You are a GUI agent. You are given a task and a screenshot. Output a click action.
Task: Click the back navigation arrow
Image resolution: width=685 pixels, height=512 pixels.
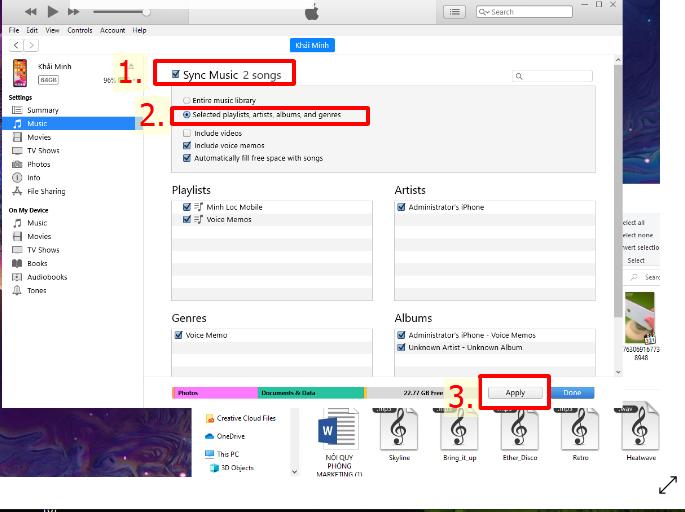(x=16, y=45)
